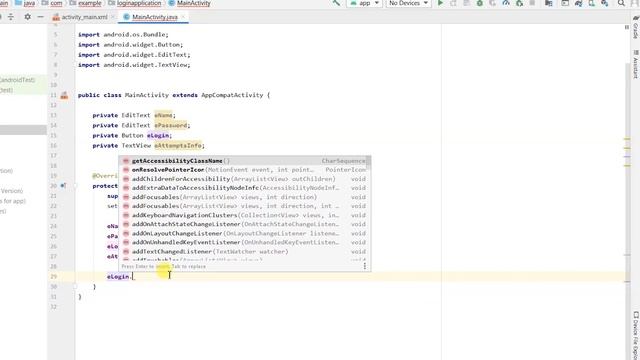Screen dimensions: 640x360
Task: Open the No Devices selector dropdown
Action: (408, 3)
